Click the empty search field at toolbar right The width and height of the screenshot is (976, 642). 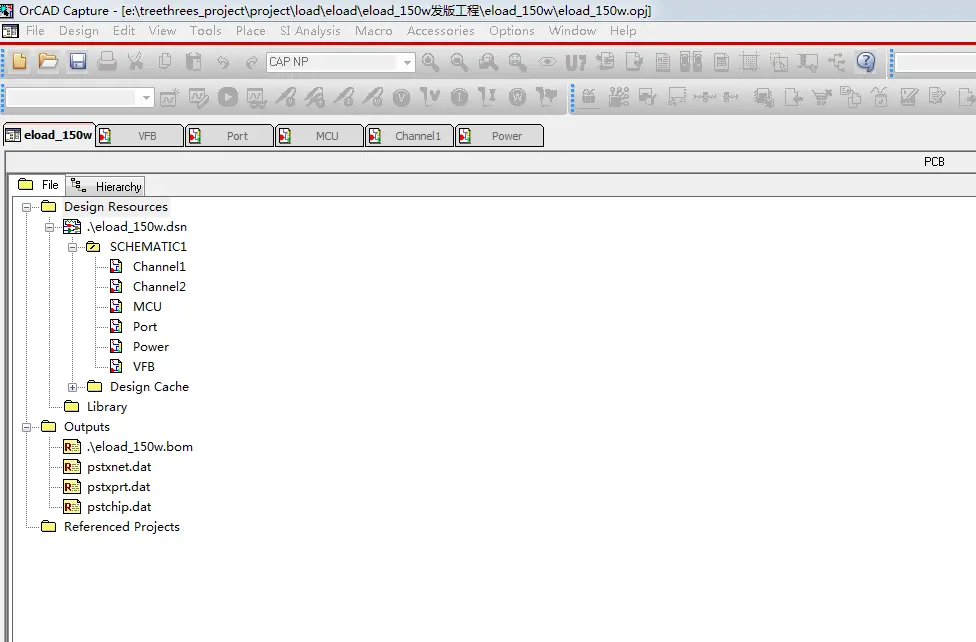click(x=935, y=62)
